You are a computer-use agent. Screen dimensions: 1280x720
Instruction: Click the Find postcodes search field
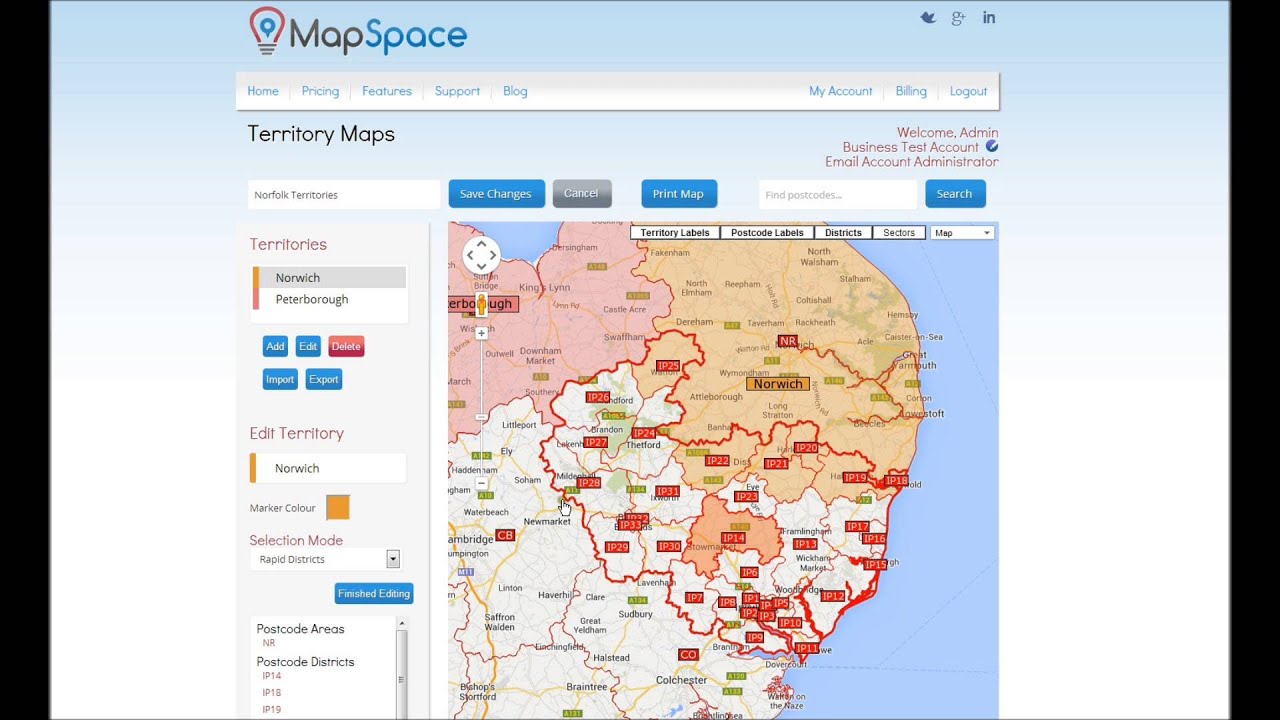coord(838,195)
